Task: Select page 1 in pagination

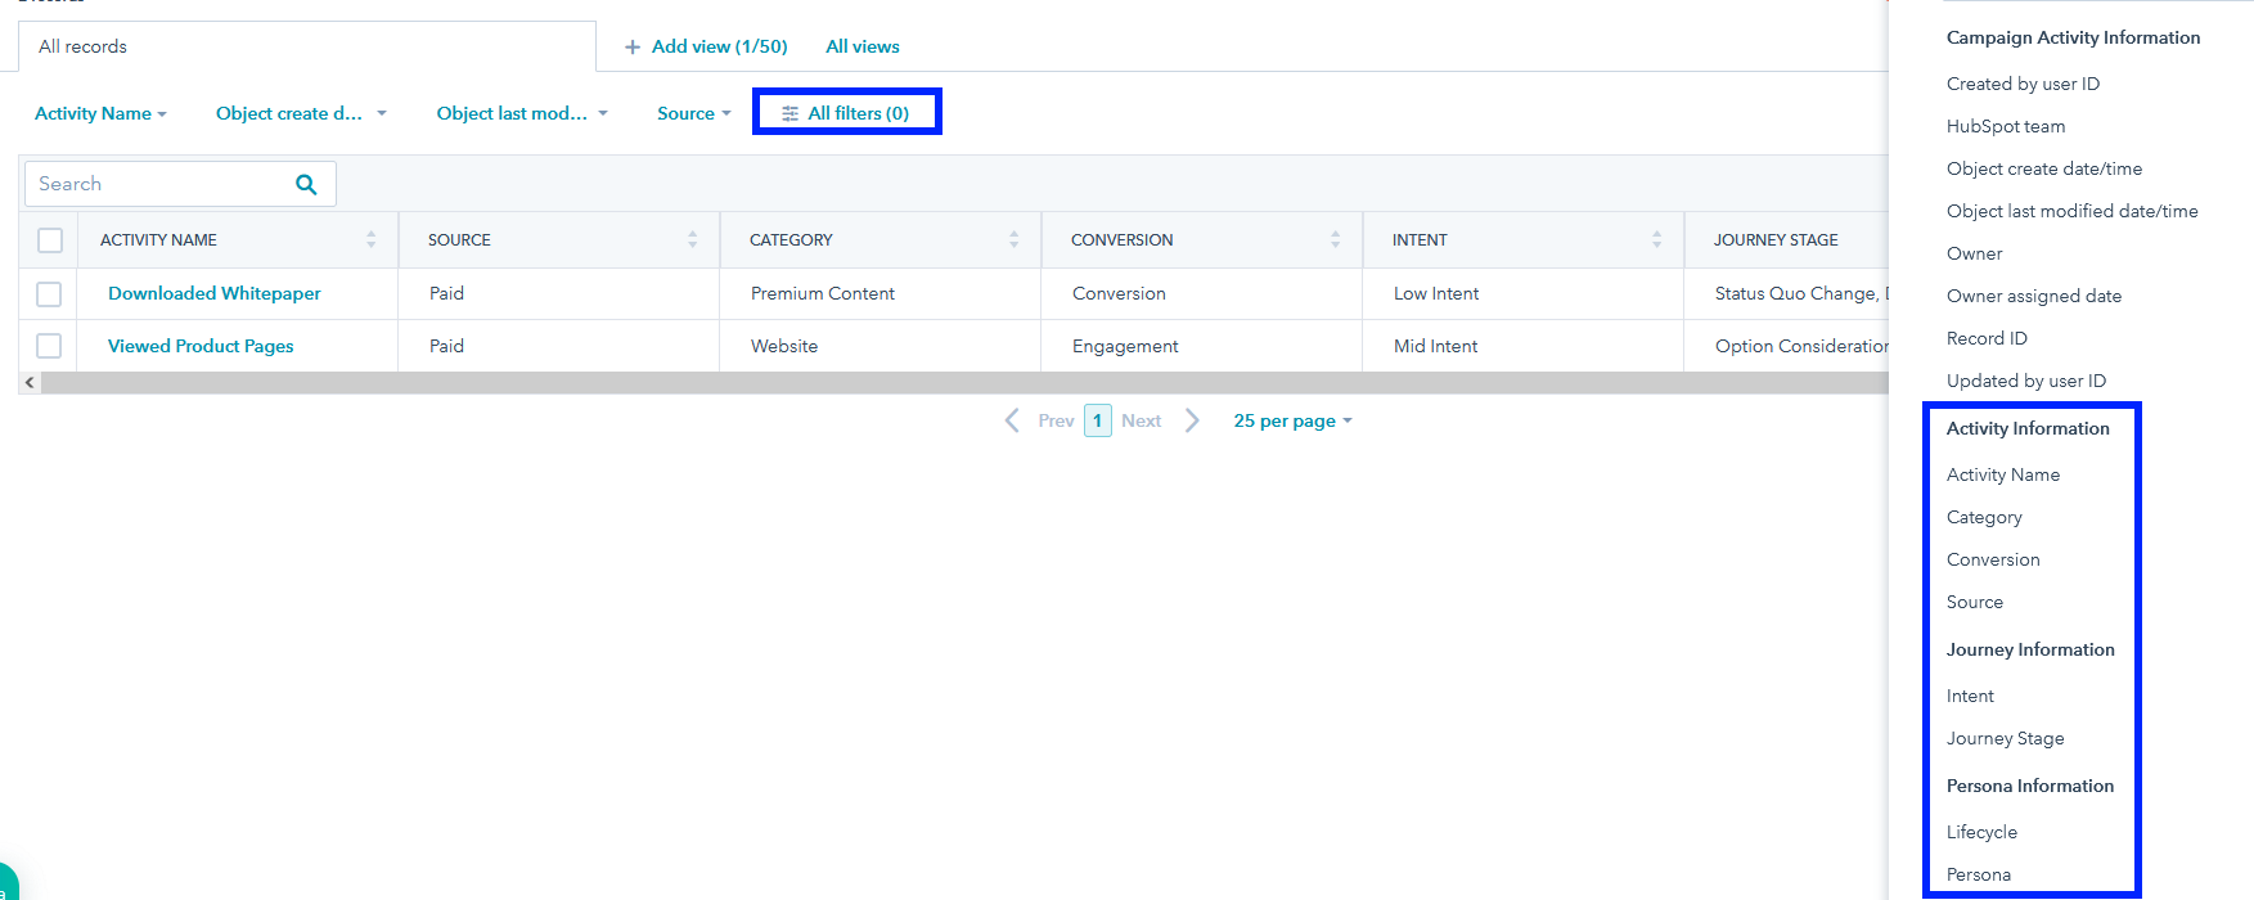Action: coord(1098,421)
